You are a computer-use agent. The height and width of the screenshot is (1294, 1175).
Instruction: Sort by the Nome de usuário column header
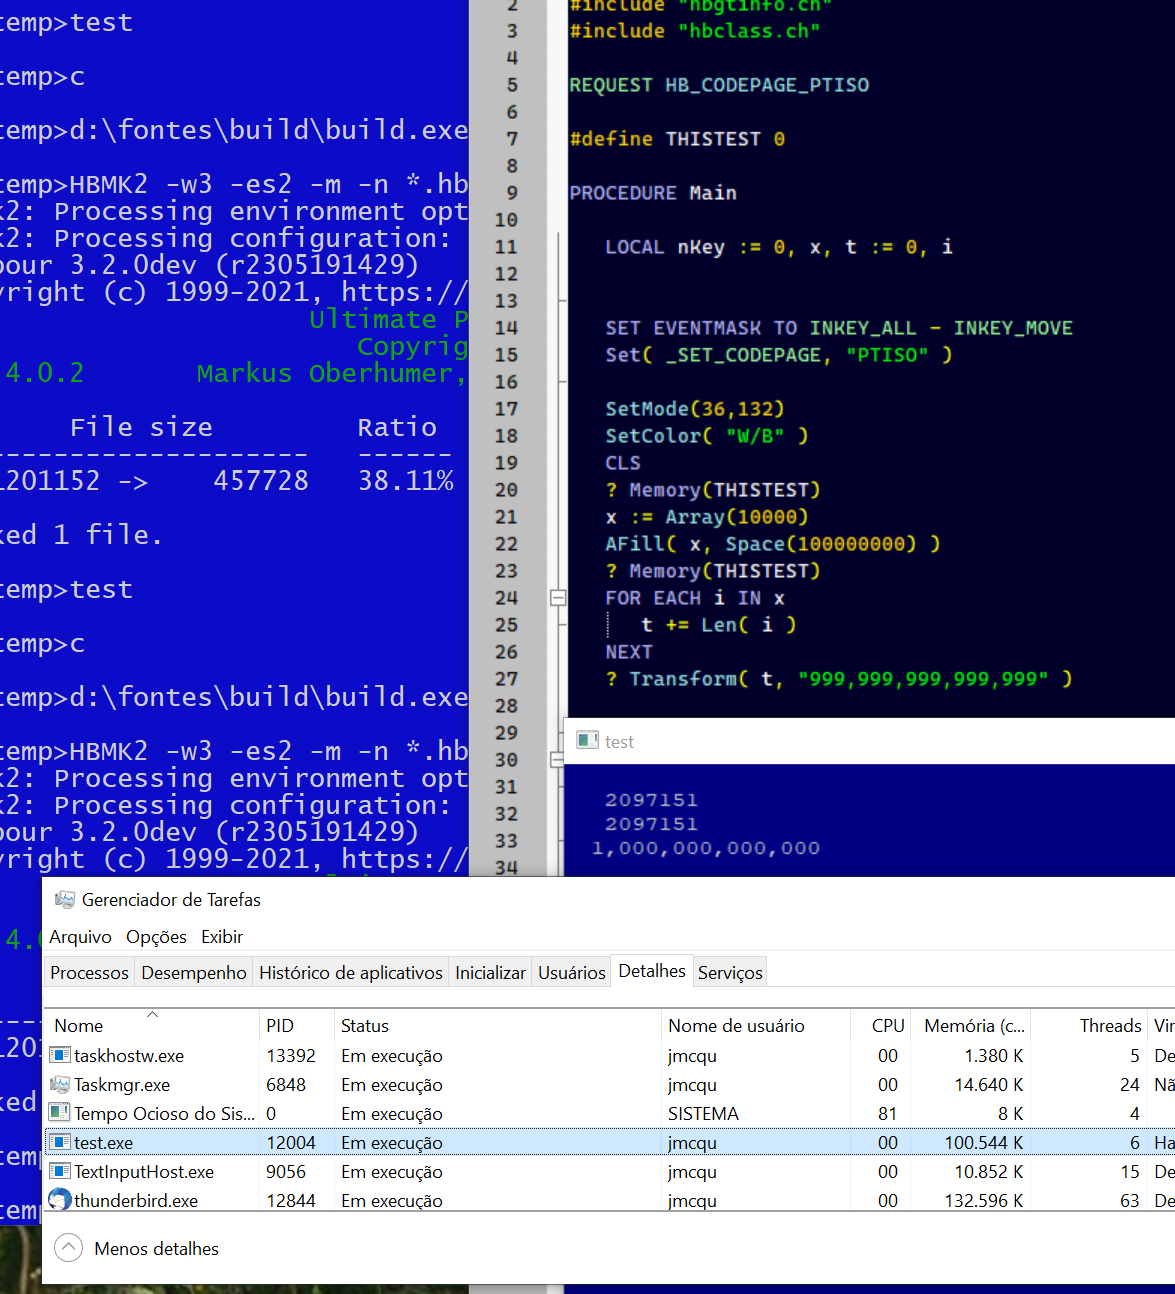[736, 1026]
